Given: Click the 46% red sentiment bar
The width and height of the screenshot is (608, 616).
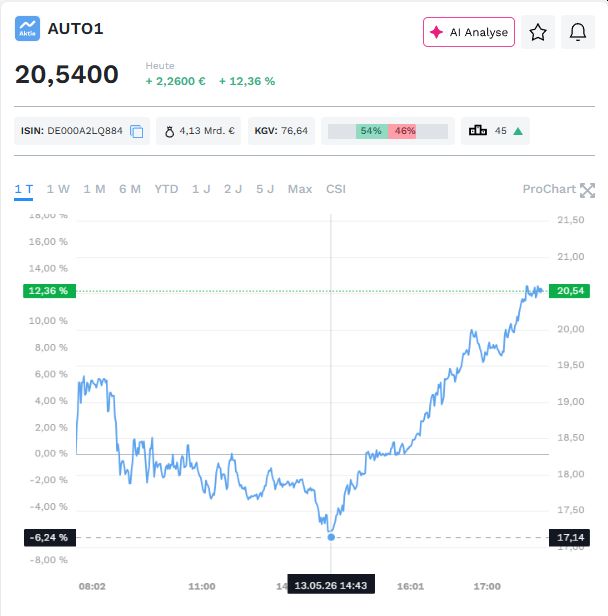Looking at the screenshot, I should coord(402,131).
